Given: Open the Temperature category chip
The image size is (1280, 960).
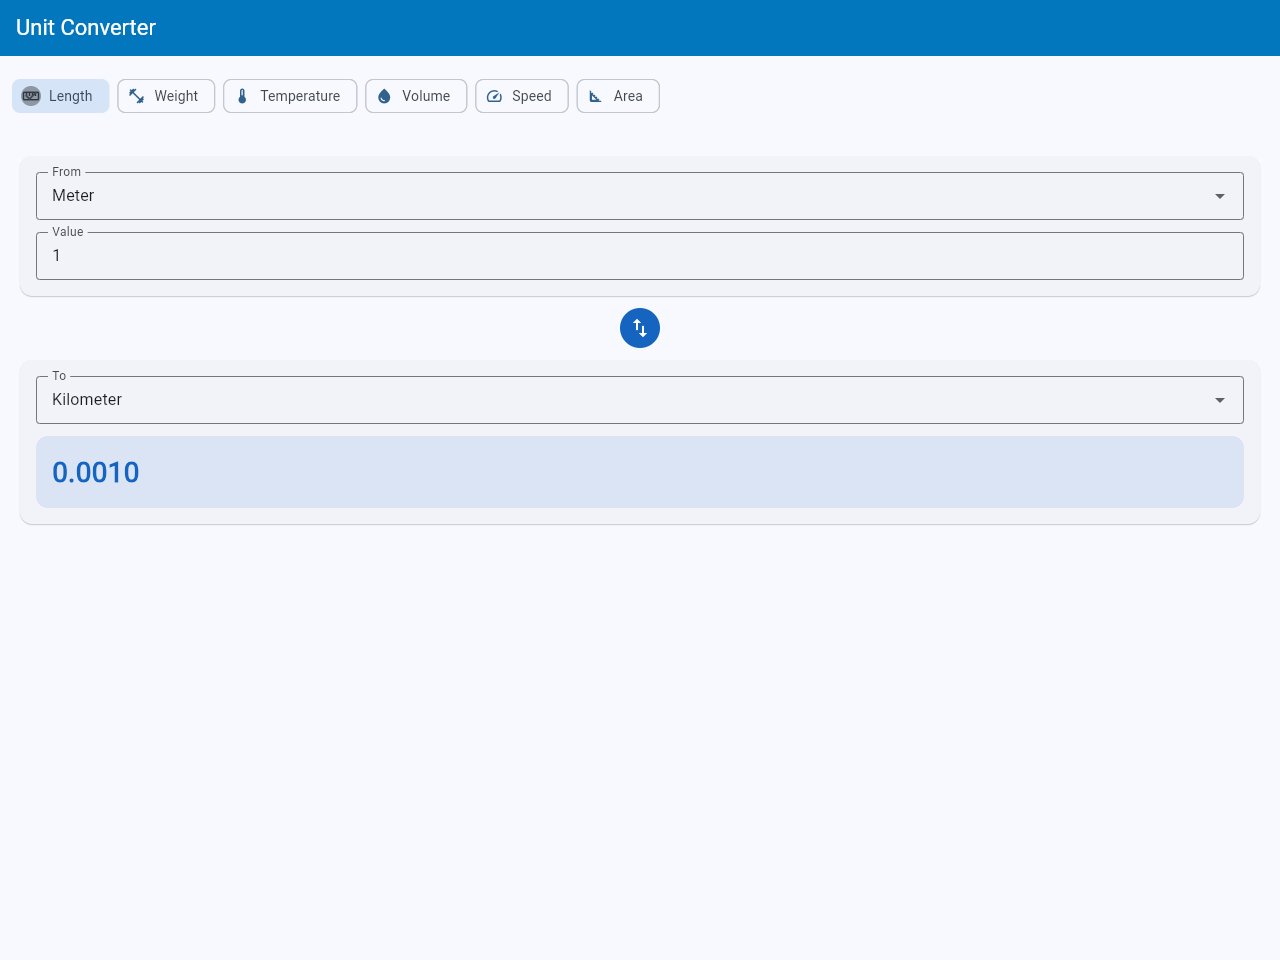Looking at the screenshot, I should 290,96.
